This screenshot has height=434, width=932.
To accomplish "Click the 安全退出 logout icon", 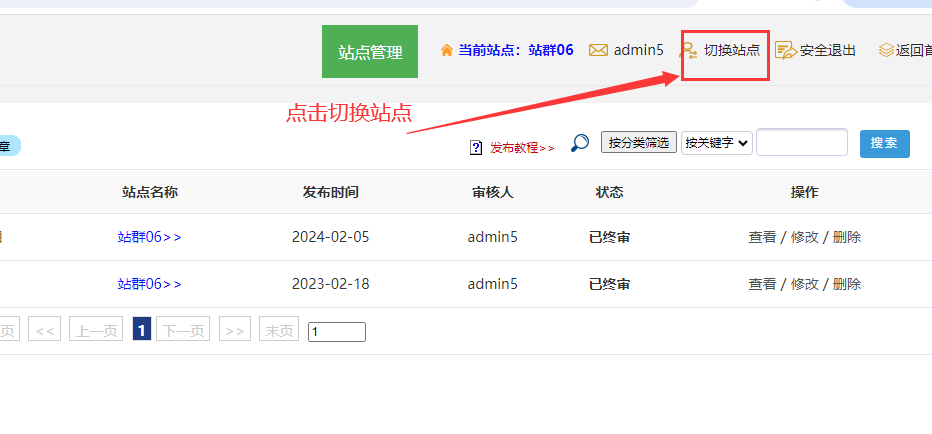I will tap(785, 50).
